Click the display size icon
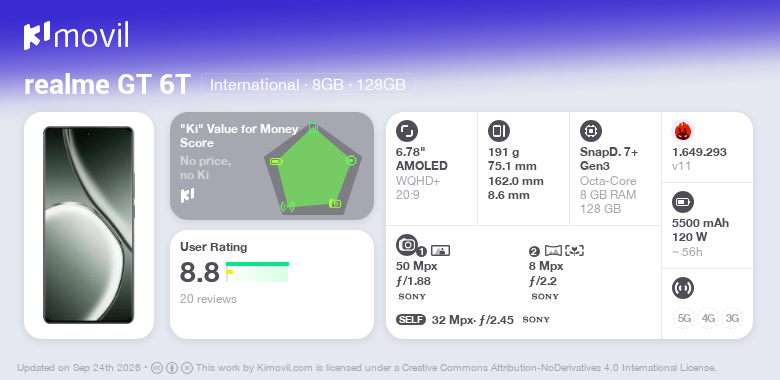The image size is (780, 380). click(407, 131)
